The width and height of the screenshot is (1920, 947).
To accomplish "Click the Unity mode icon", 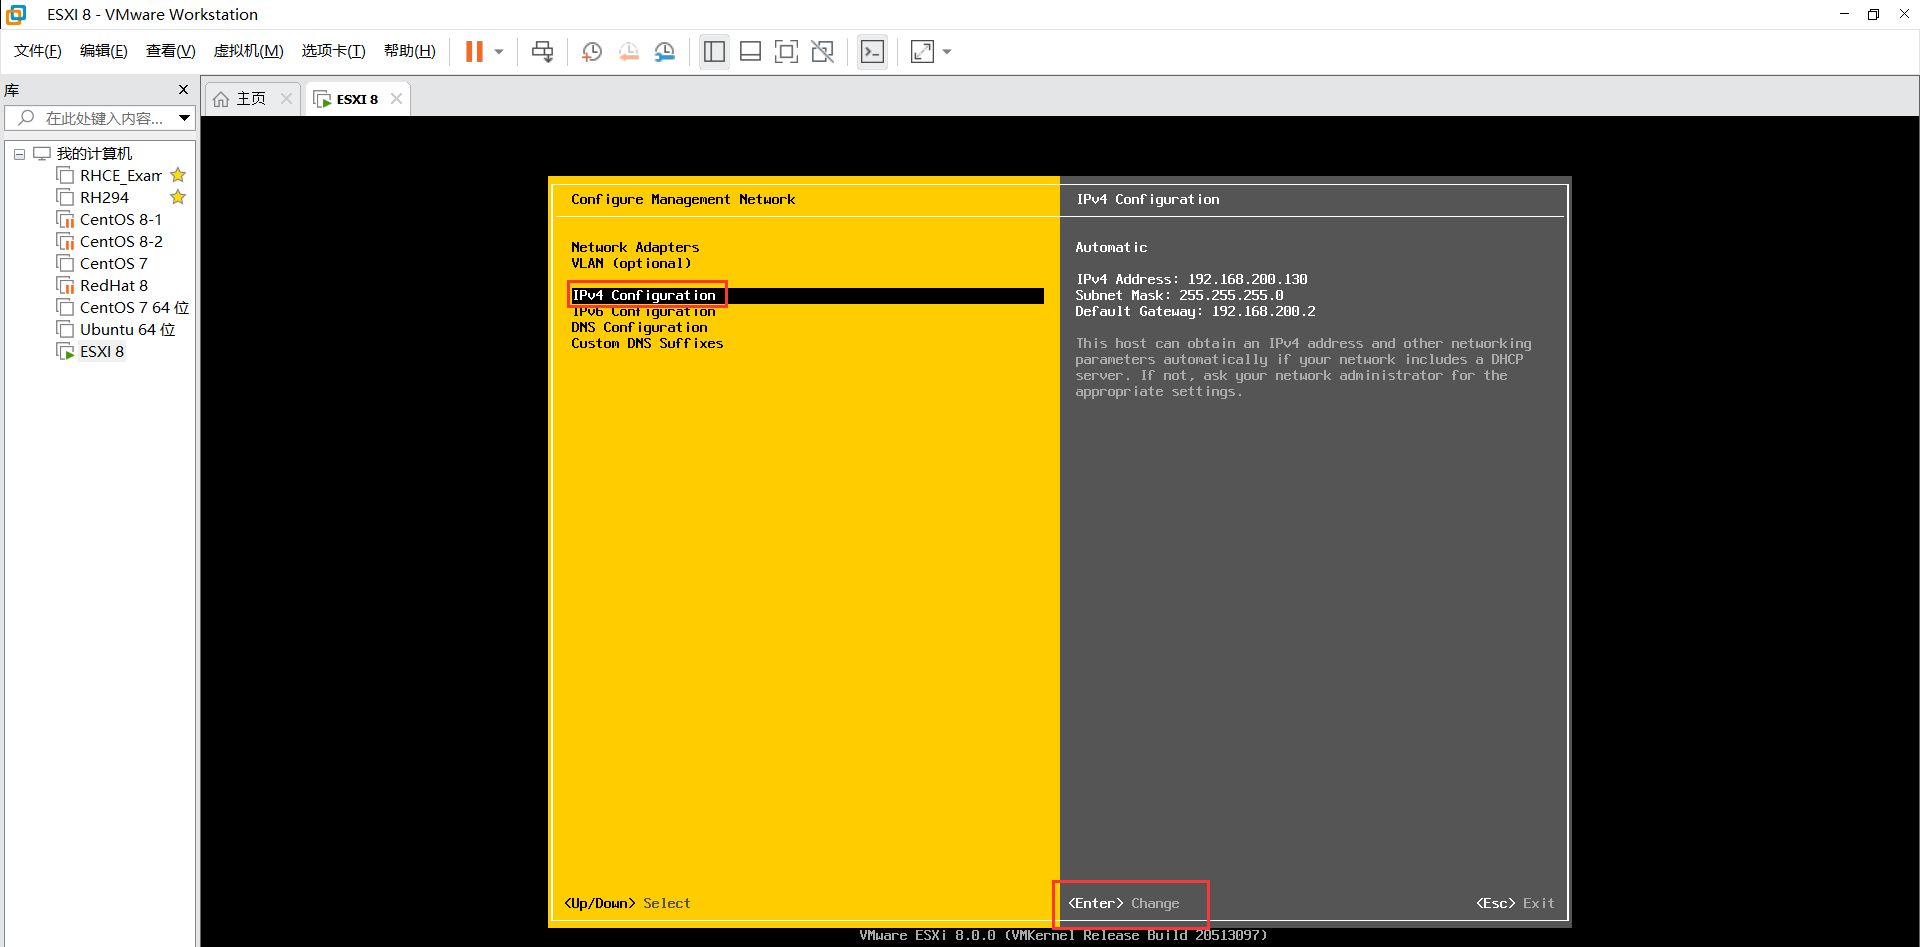I will tap(823, 52).
